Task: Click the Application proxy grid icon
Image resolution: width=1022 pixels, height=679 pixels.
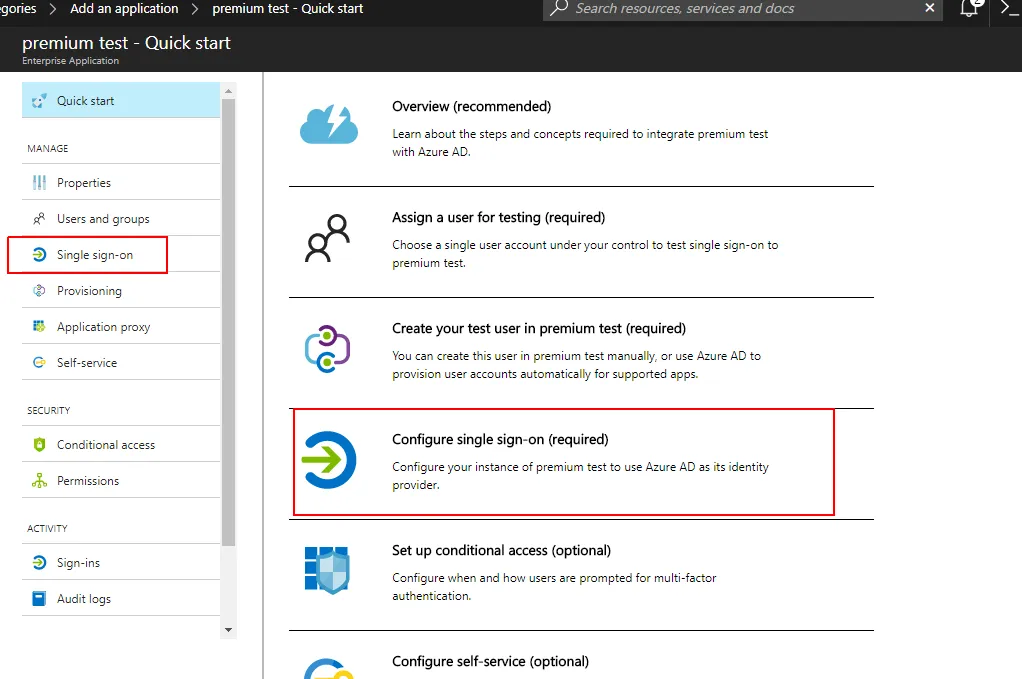Action: coord(39,326)
